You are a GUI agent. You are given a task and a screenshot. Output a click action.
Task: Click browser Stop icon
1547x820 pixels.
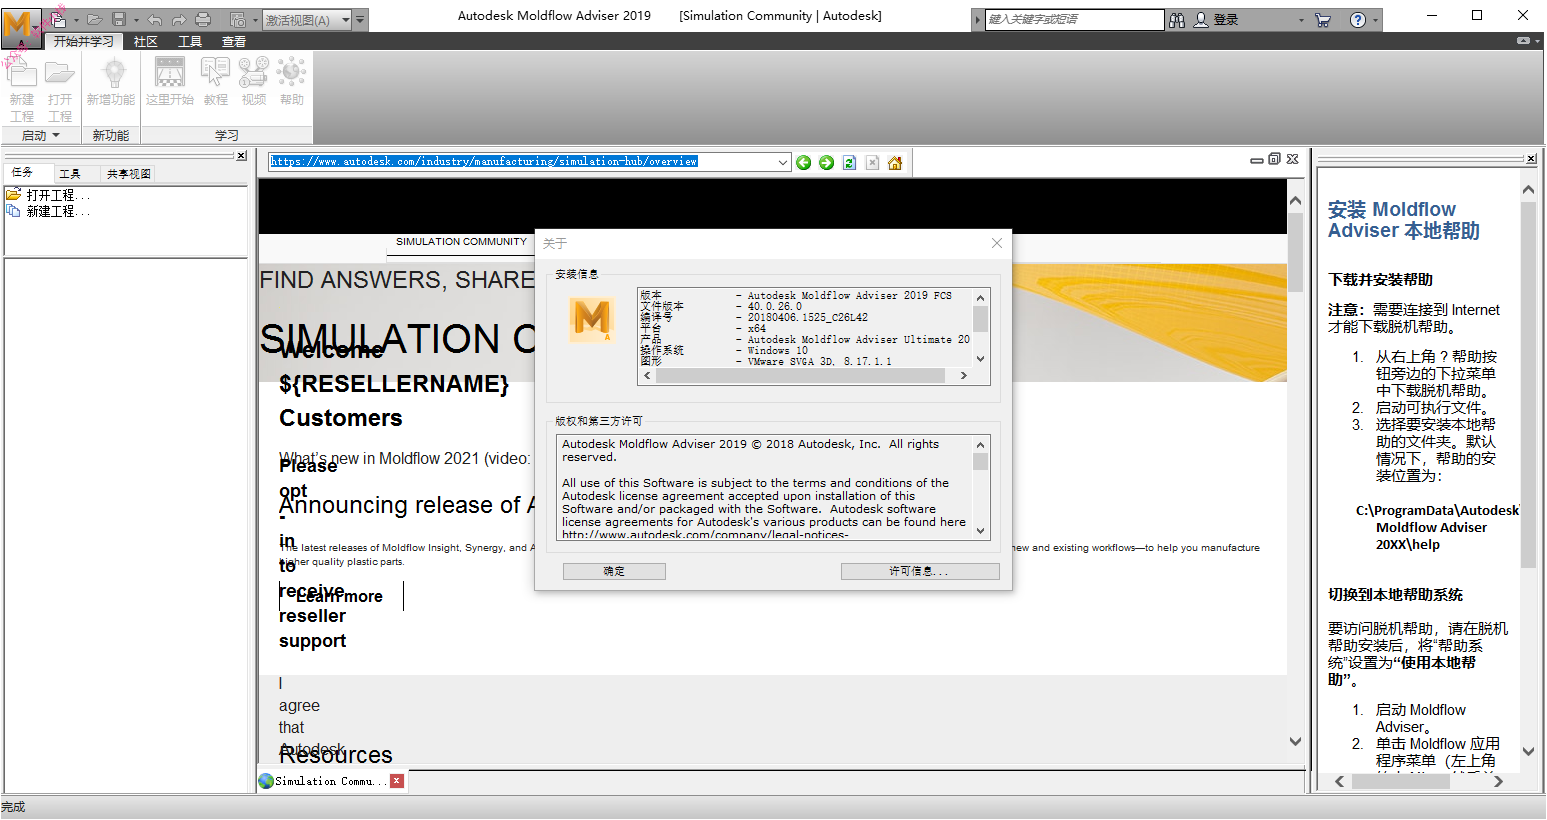pos(872,163)
